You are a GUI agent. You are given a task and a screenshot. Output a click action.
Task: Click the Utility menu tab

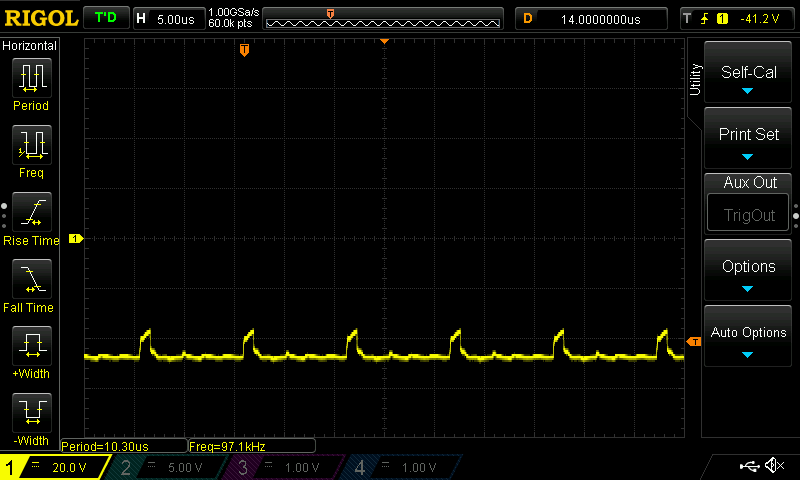pos(695,79)
